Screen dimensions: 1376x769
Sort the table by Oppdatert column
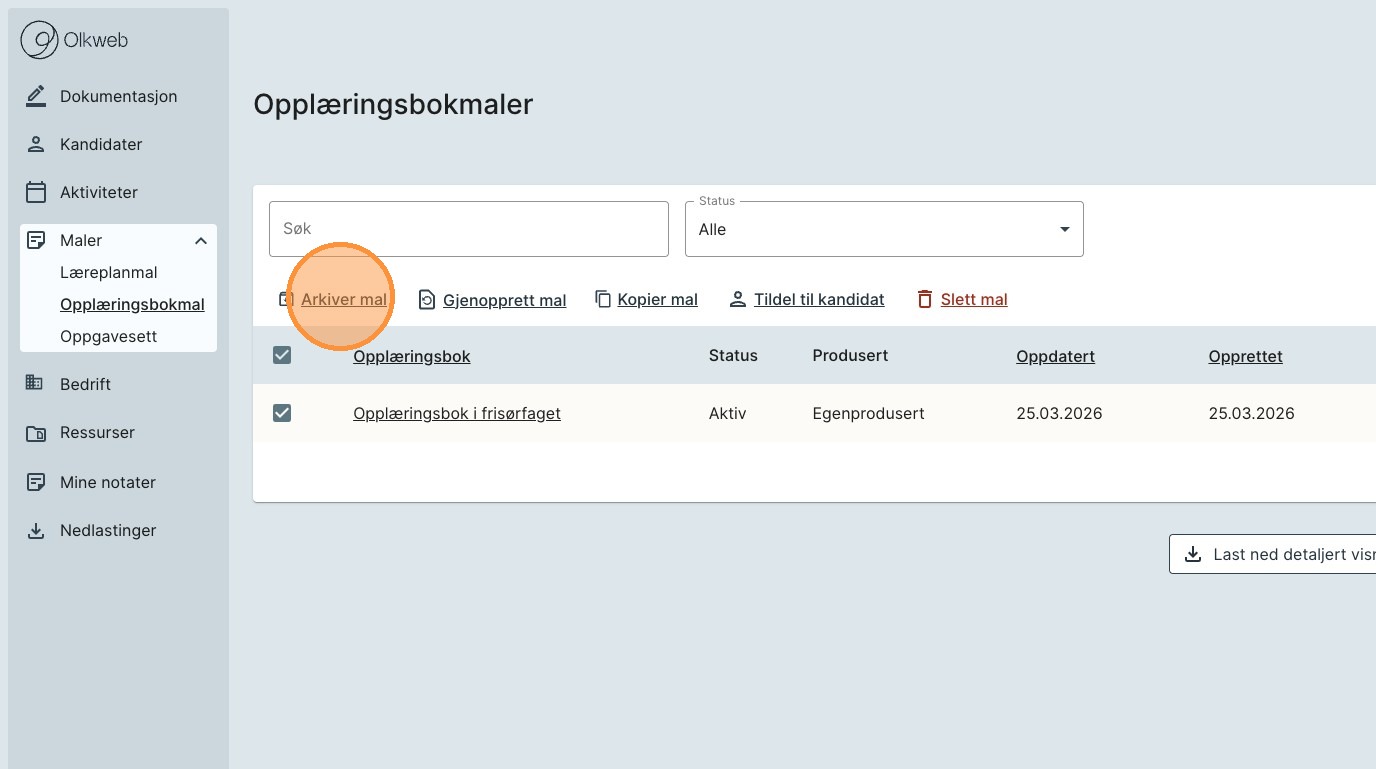point(1055,356)
